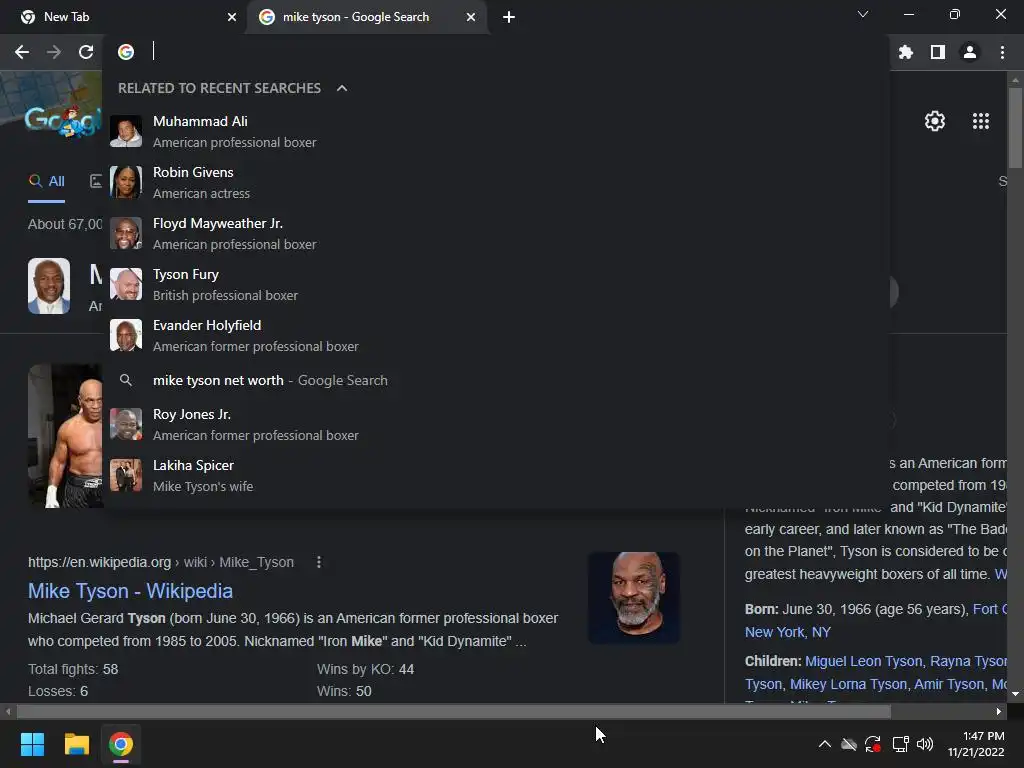The image size is (1024, 768).
Task: Select the Roy Jones Jr. suggestion
Action: click(496, 424)
